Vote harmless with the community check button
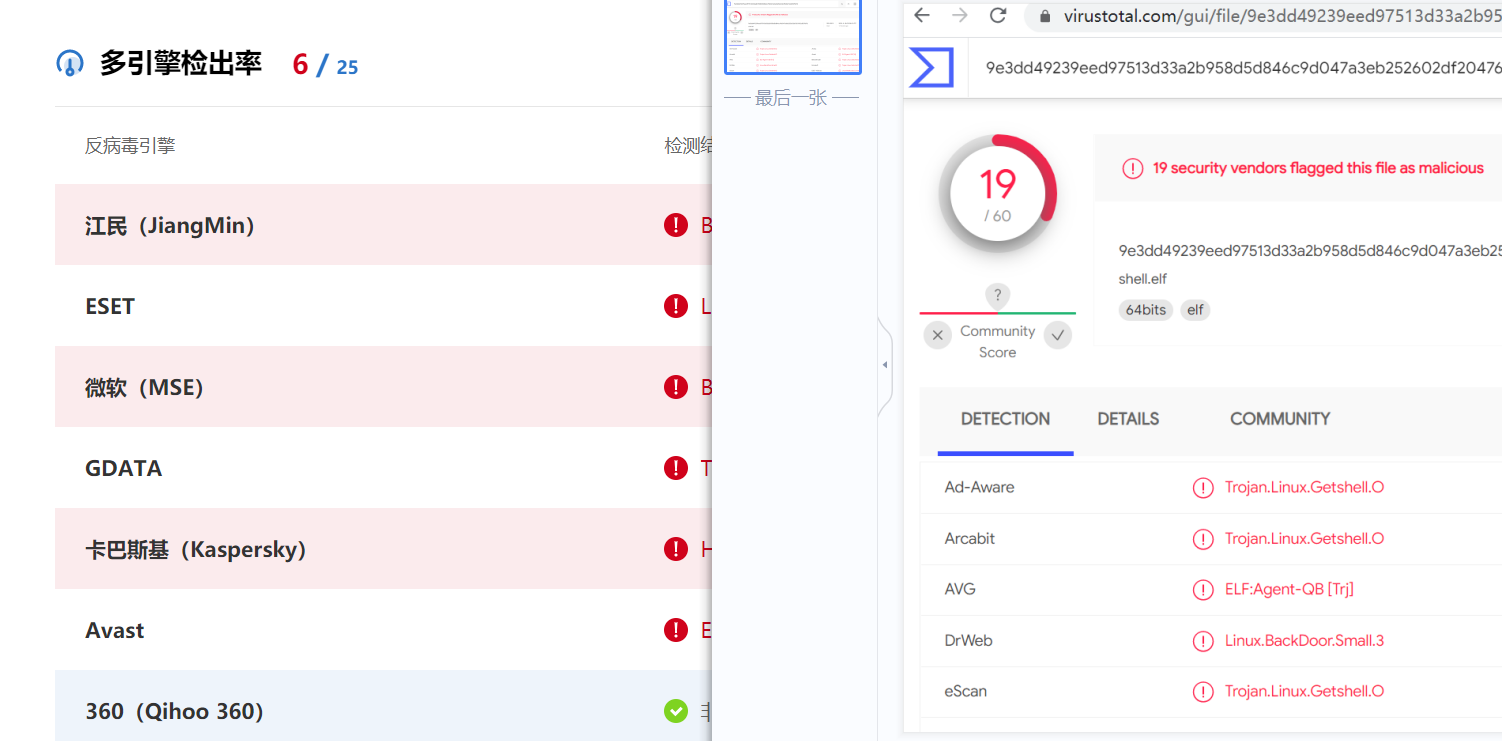The image size is (1502, 741). pyautogui.click(x=1058, y=335)
